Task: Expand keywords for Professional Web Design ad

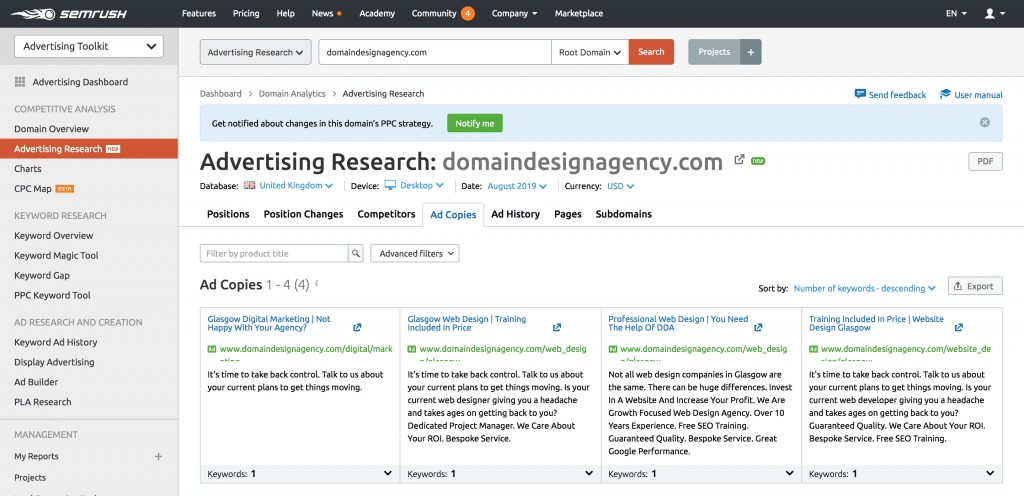Action: [x=790, y=473]
